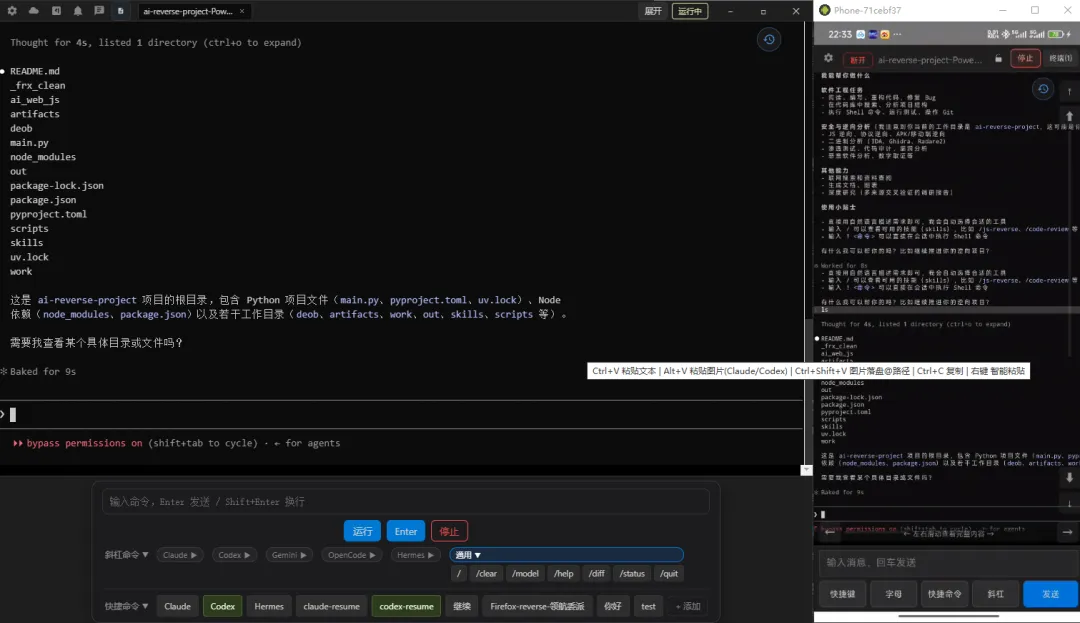
Task: Click thin up arrow in phone terminal
Action: point(1069,91)
